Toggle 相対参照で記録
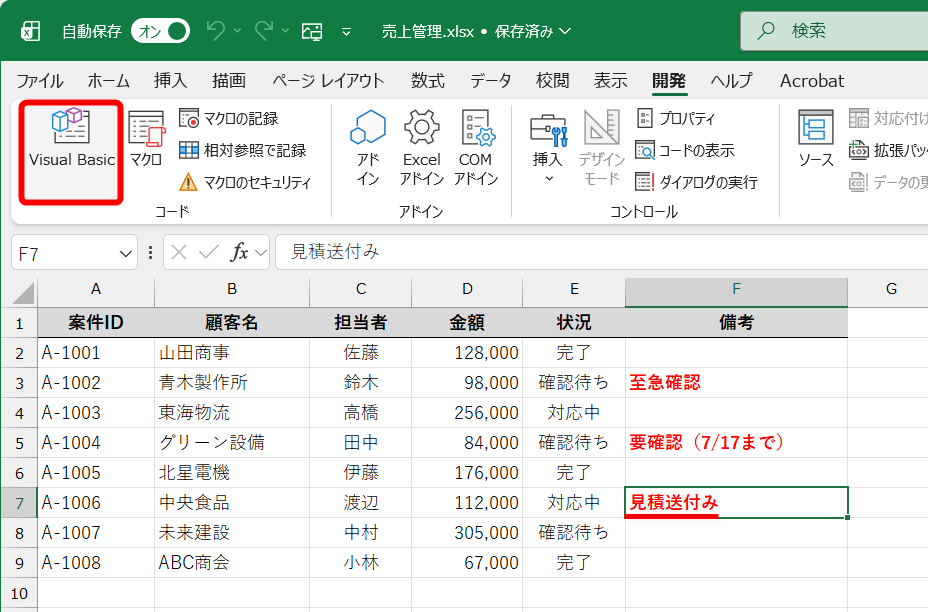Viewport: 928px width, 612px height. tap(243, 150)
